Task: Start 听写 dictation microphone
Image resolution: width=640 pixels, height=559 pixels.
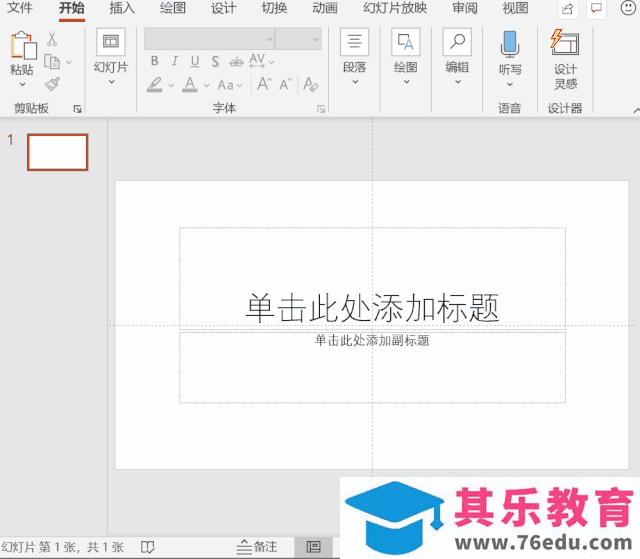Action: (510, 44)
